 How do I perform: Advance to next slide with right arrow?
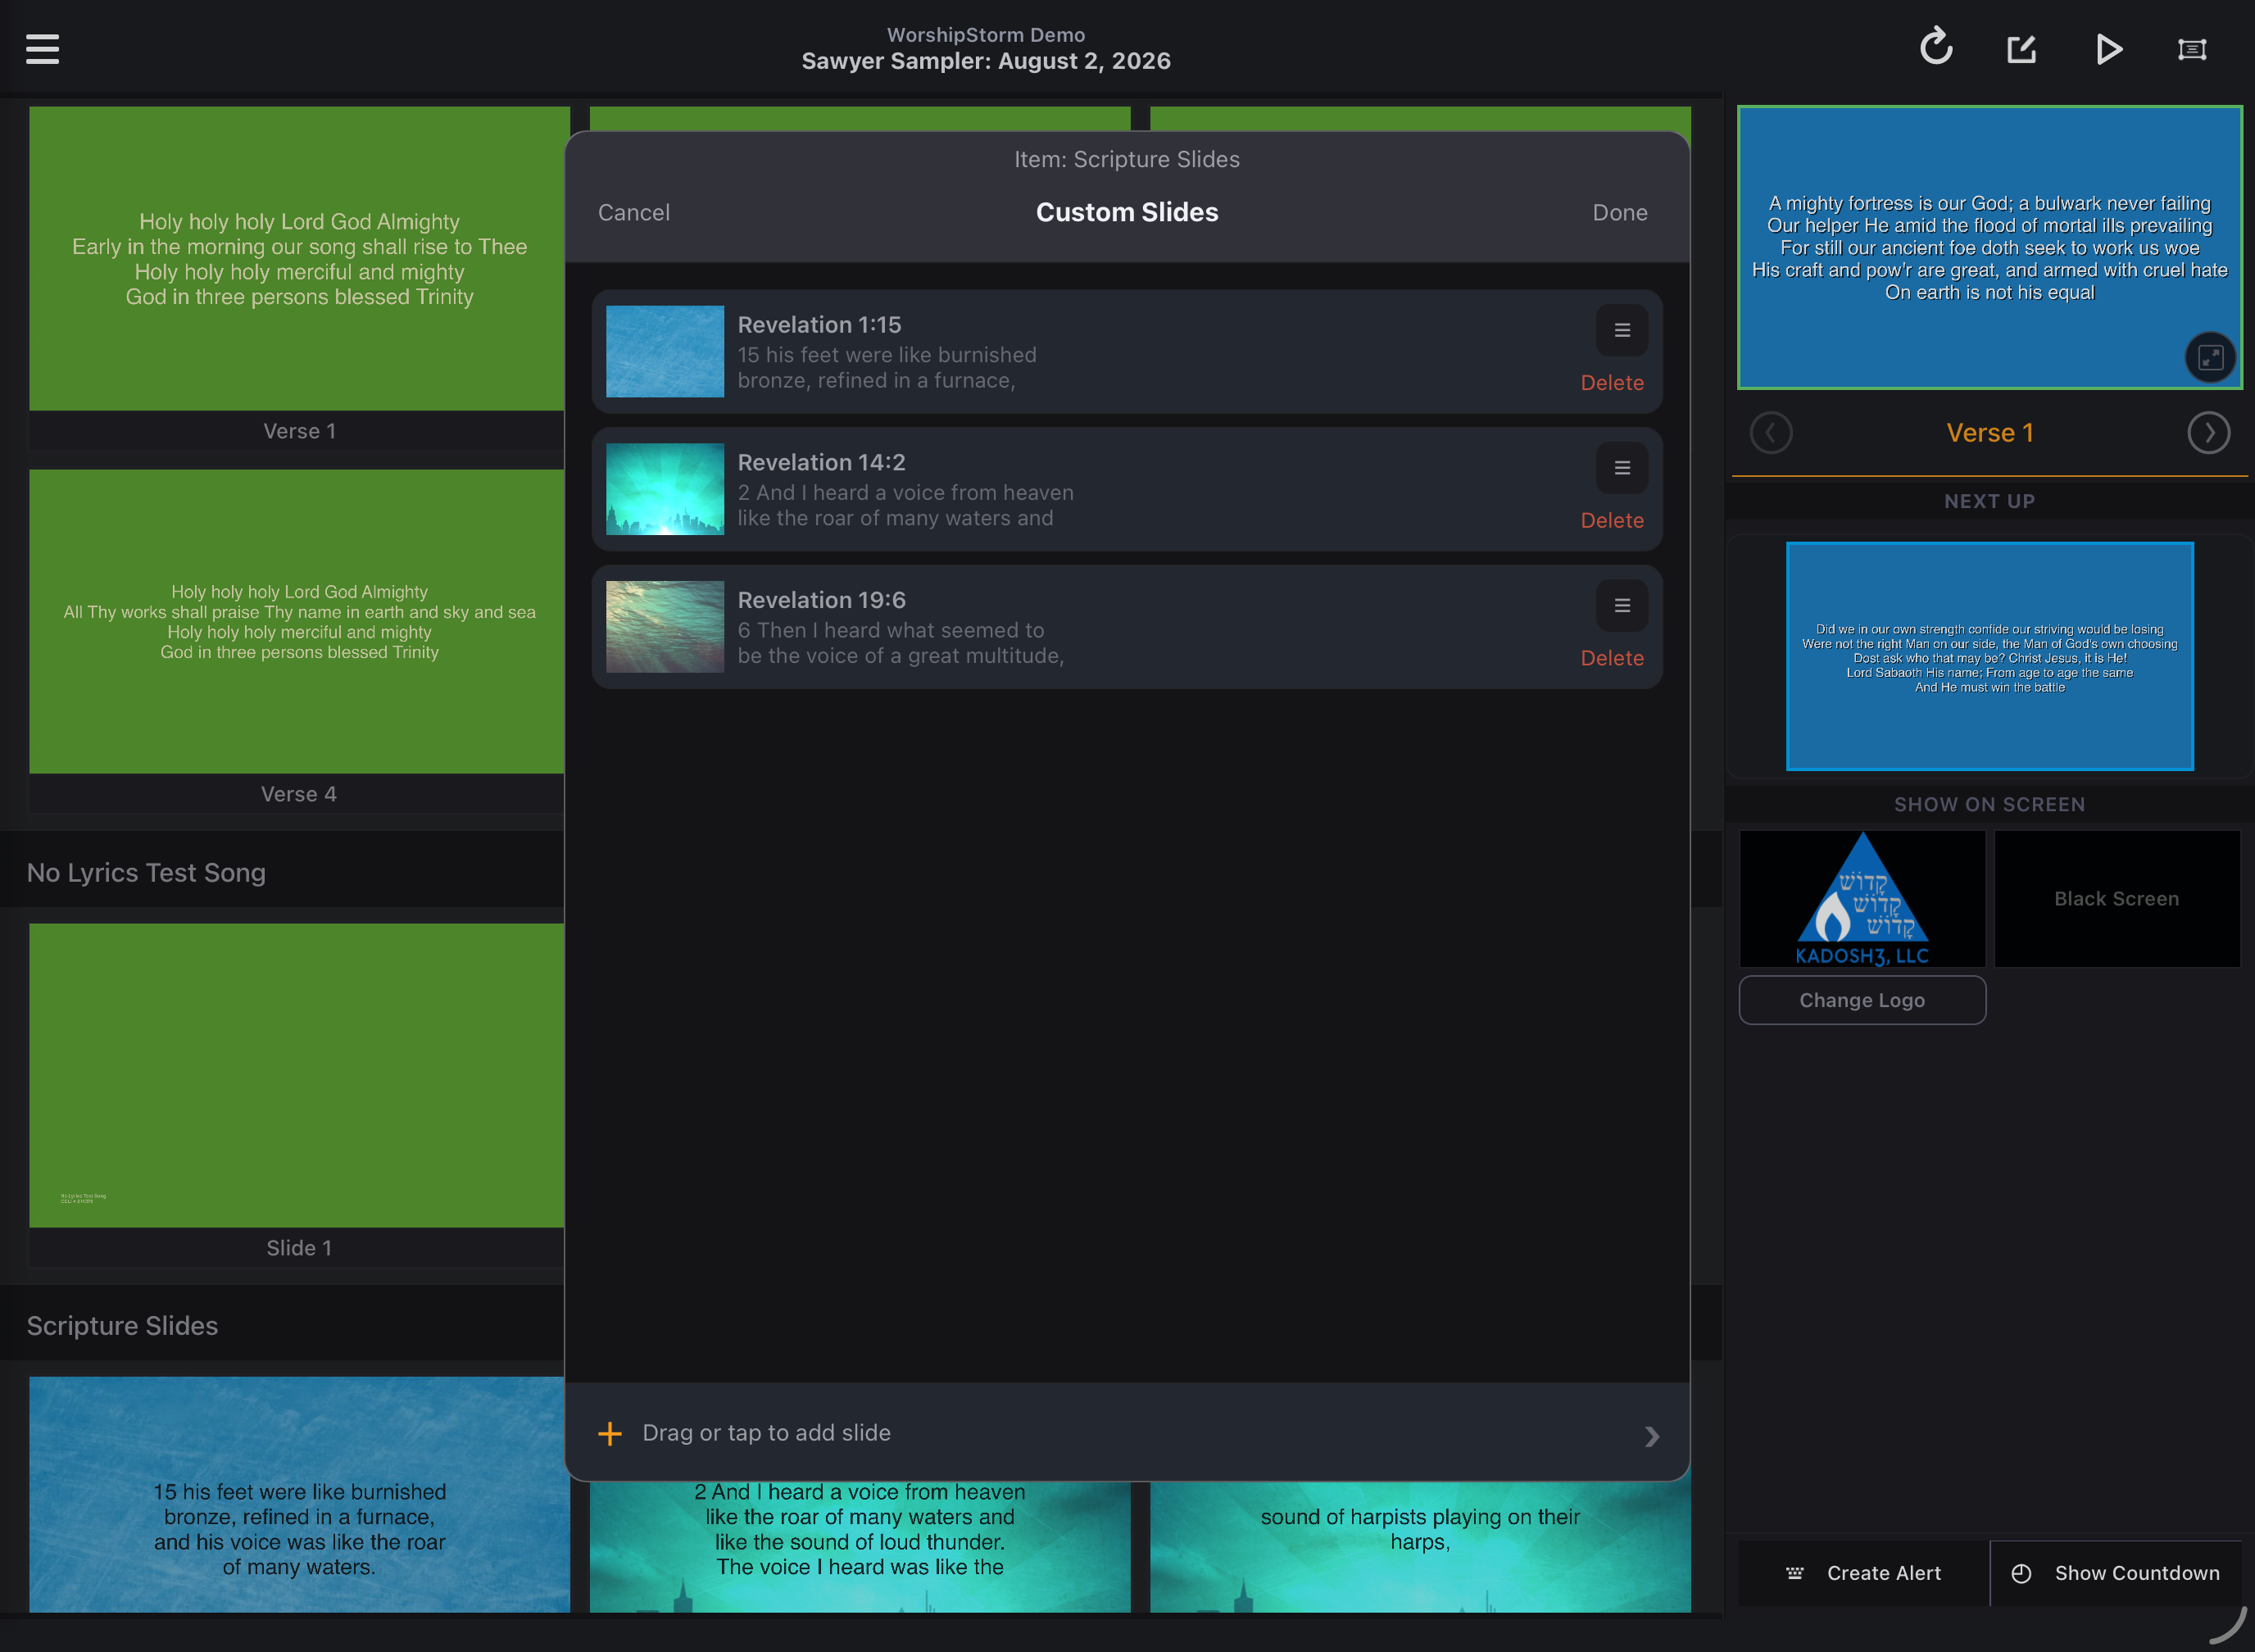click(x=2208, y=433)
